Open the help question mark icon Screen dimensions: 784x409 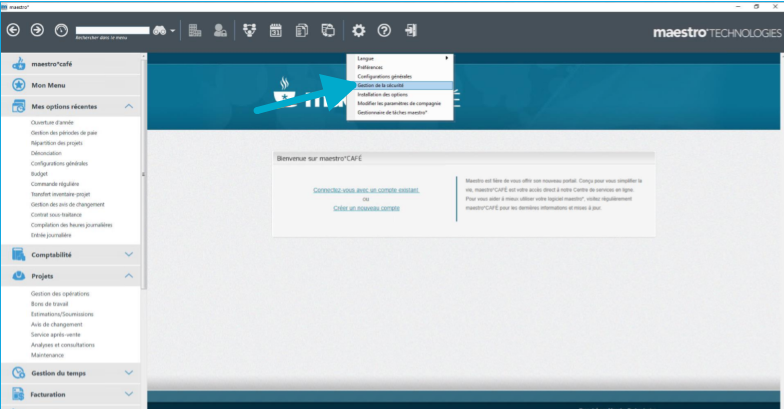pyautogui.click(x=384, y=30)
